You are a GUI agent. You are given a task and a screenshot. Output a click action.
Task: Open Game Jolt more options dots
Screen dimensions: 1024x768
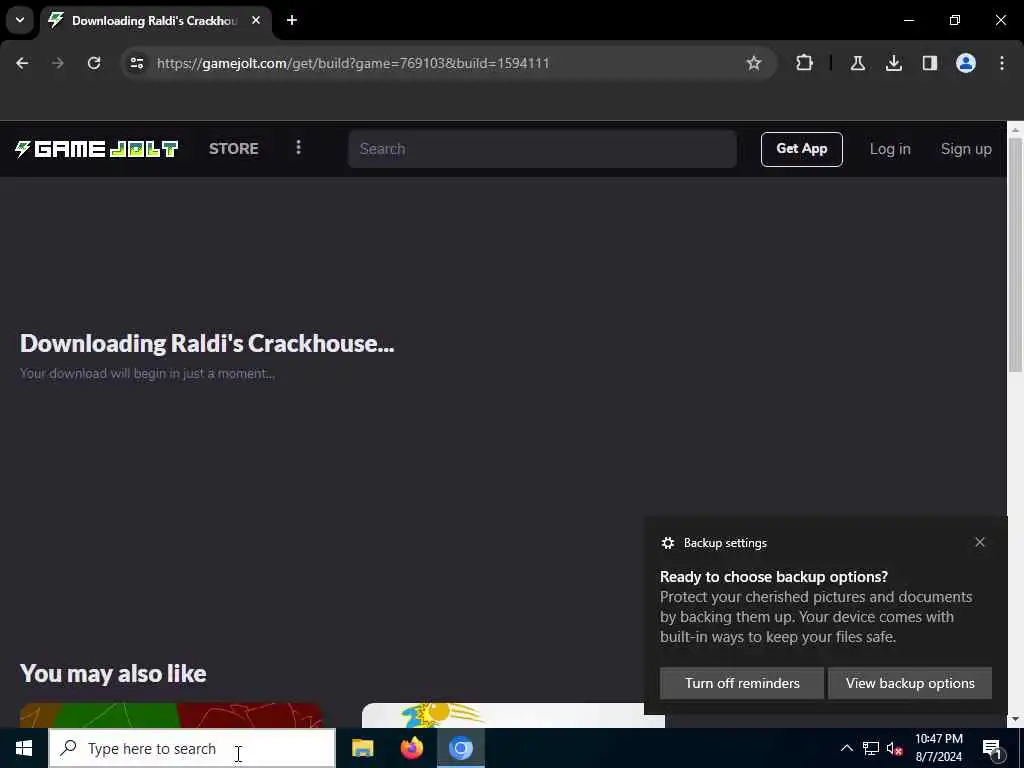(x=298, y=148)
